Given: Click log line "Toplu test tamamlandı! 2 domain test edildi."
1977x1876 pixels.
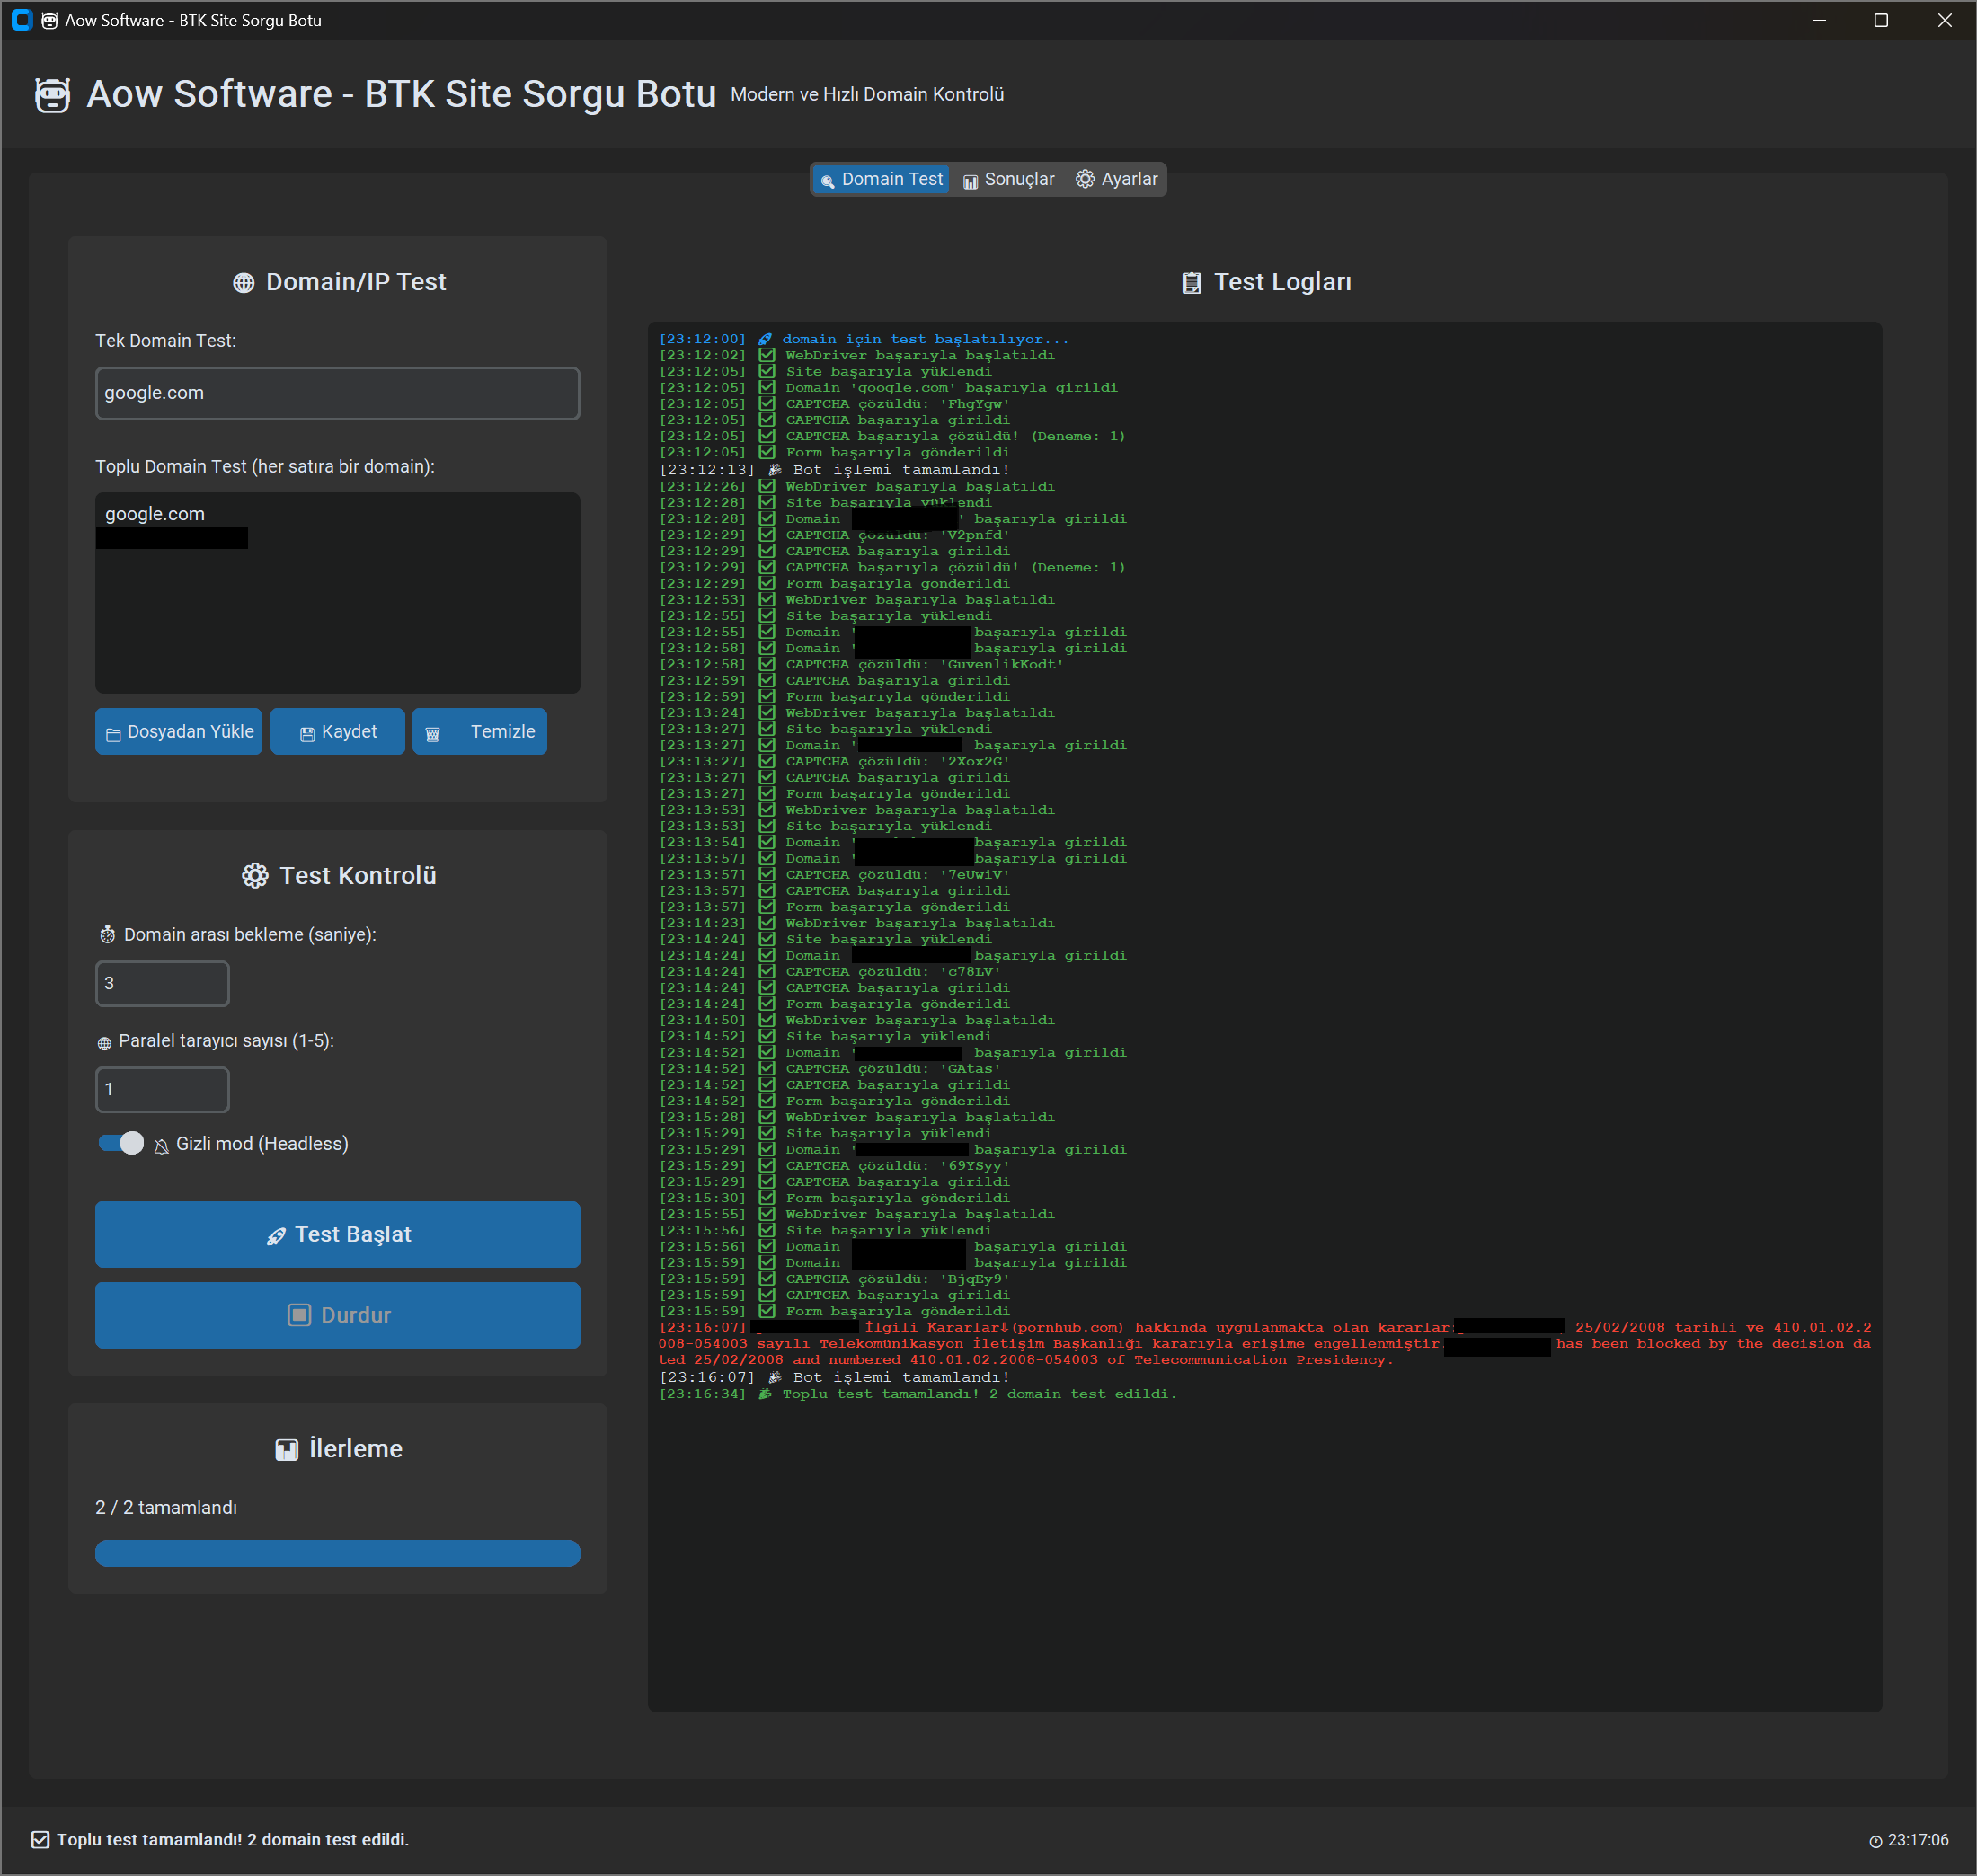Looking at the screenshot, I should coord(917,1395).
